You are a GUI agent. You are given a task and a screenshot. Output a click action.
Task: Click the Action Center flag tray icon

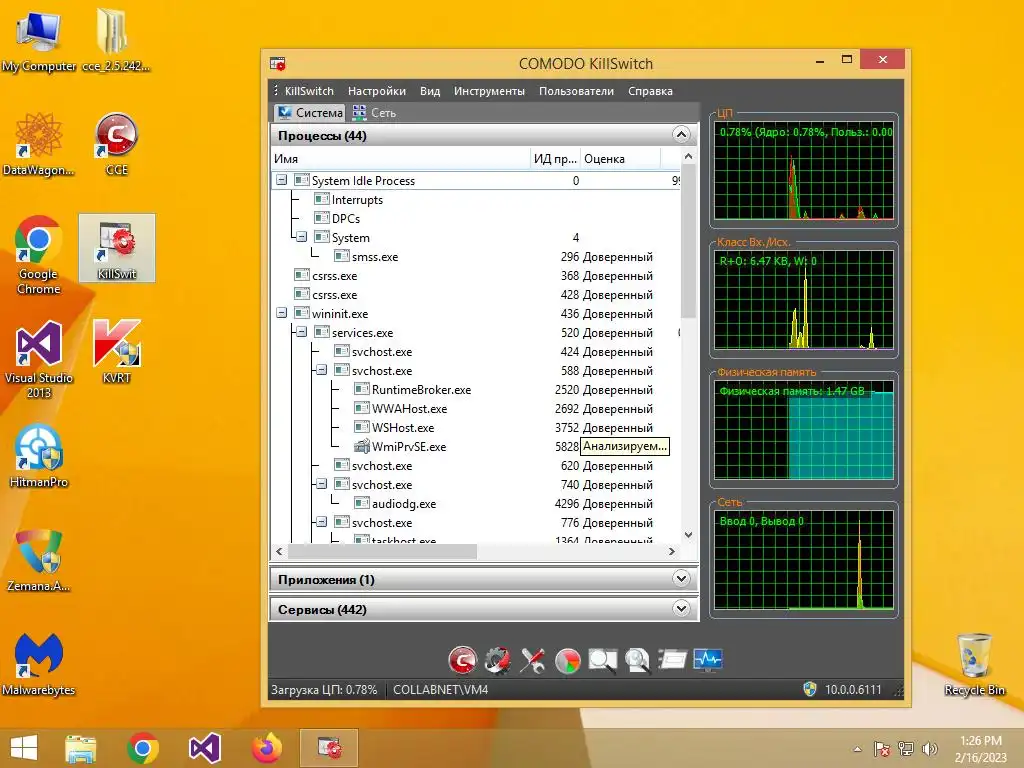881,749
